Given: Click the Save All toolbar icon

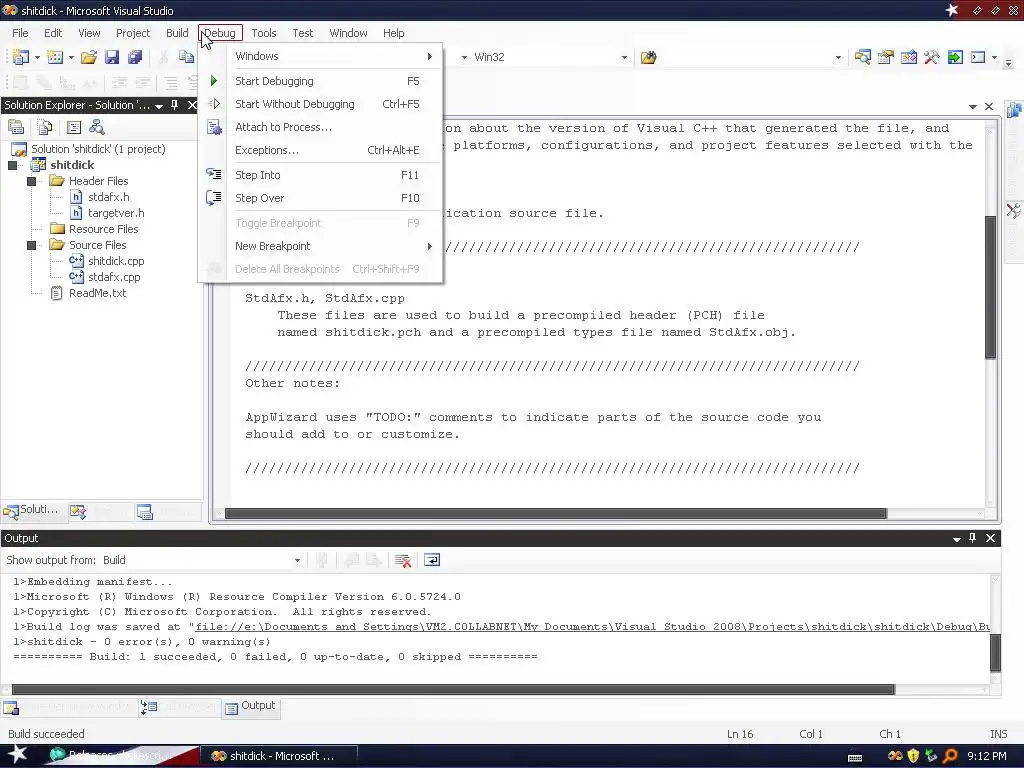Looking at the screenshot, I should point(135,57).
